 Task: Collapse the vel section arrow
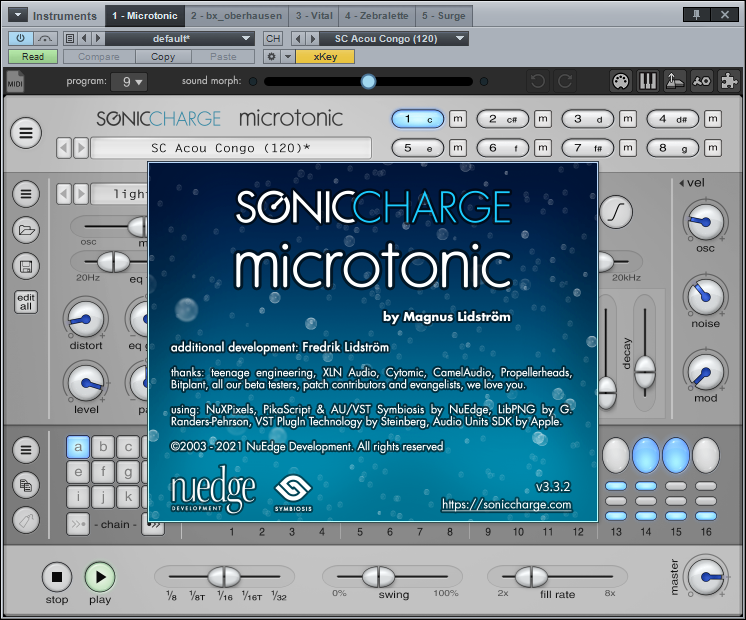[681, 183]
